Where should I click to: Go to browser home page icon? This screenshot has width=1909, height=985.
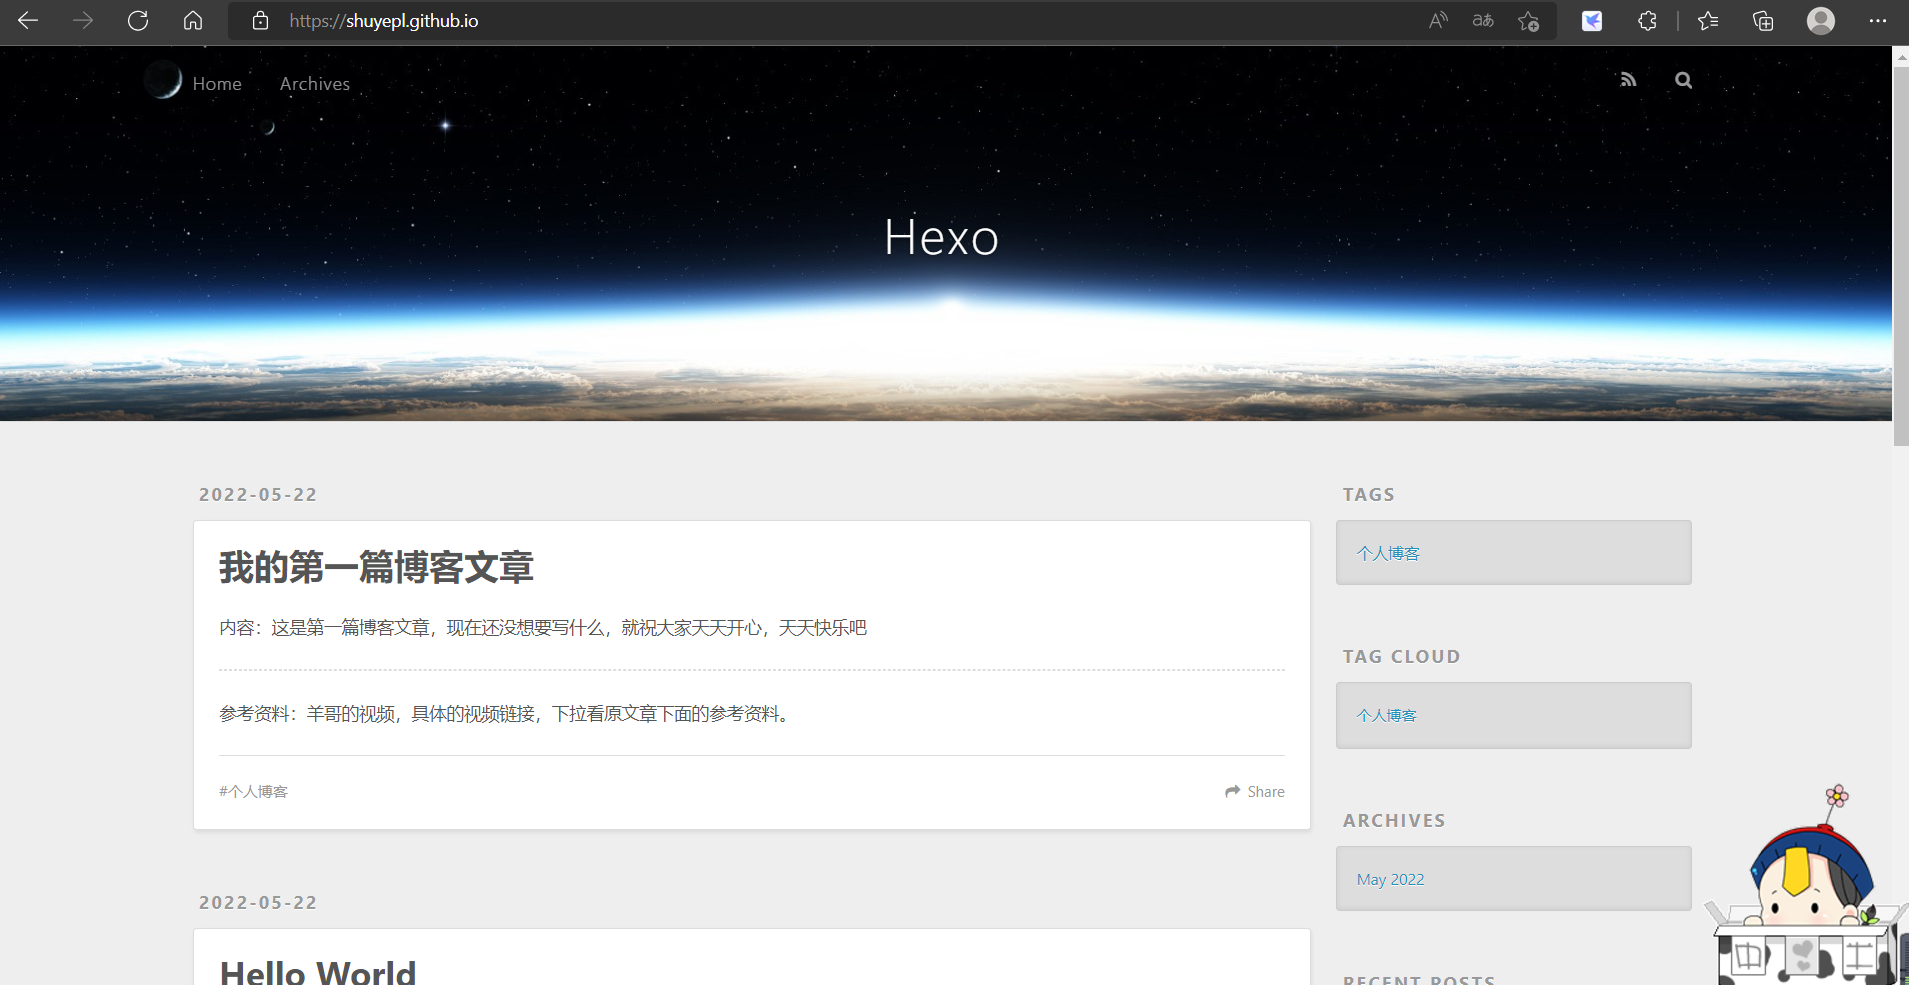click(193, 21)
